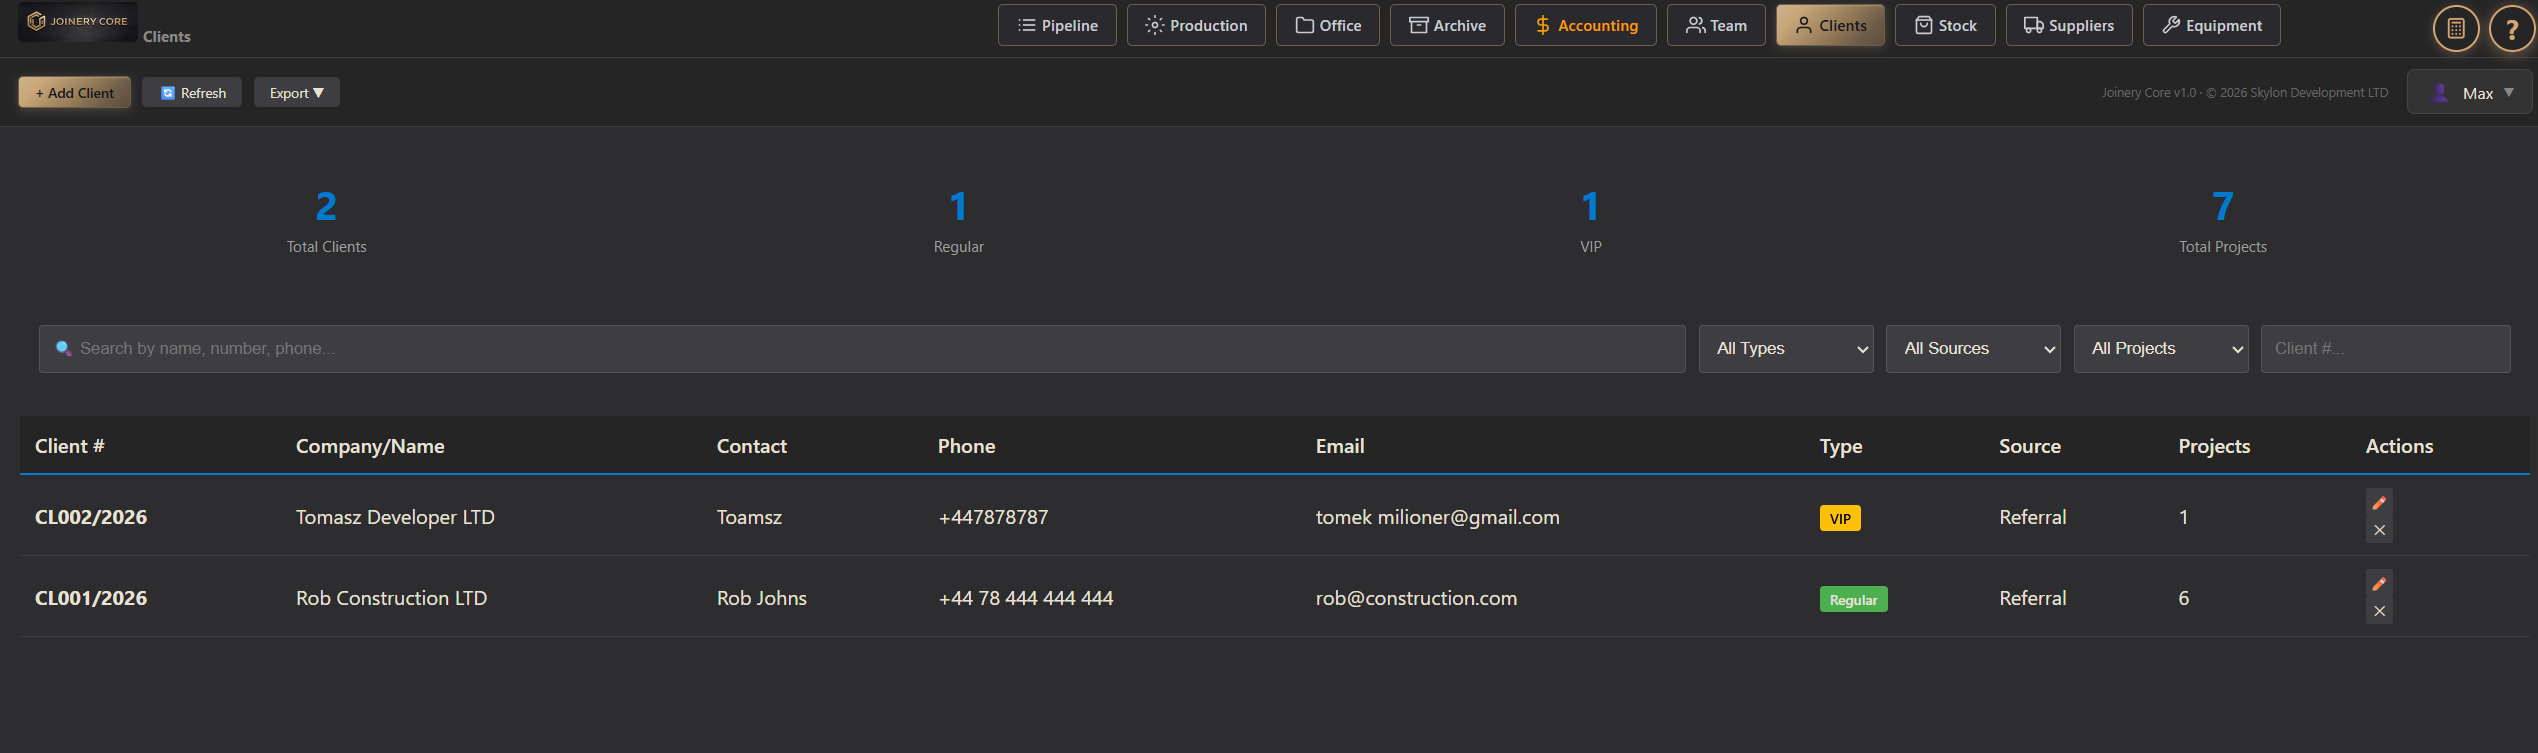Image resolution: width=2538 pixels, height=753 pixels.
Task: Click the Clients page title label
Action: tap(166, 36)
